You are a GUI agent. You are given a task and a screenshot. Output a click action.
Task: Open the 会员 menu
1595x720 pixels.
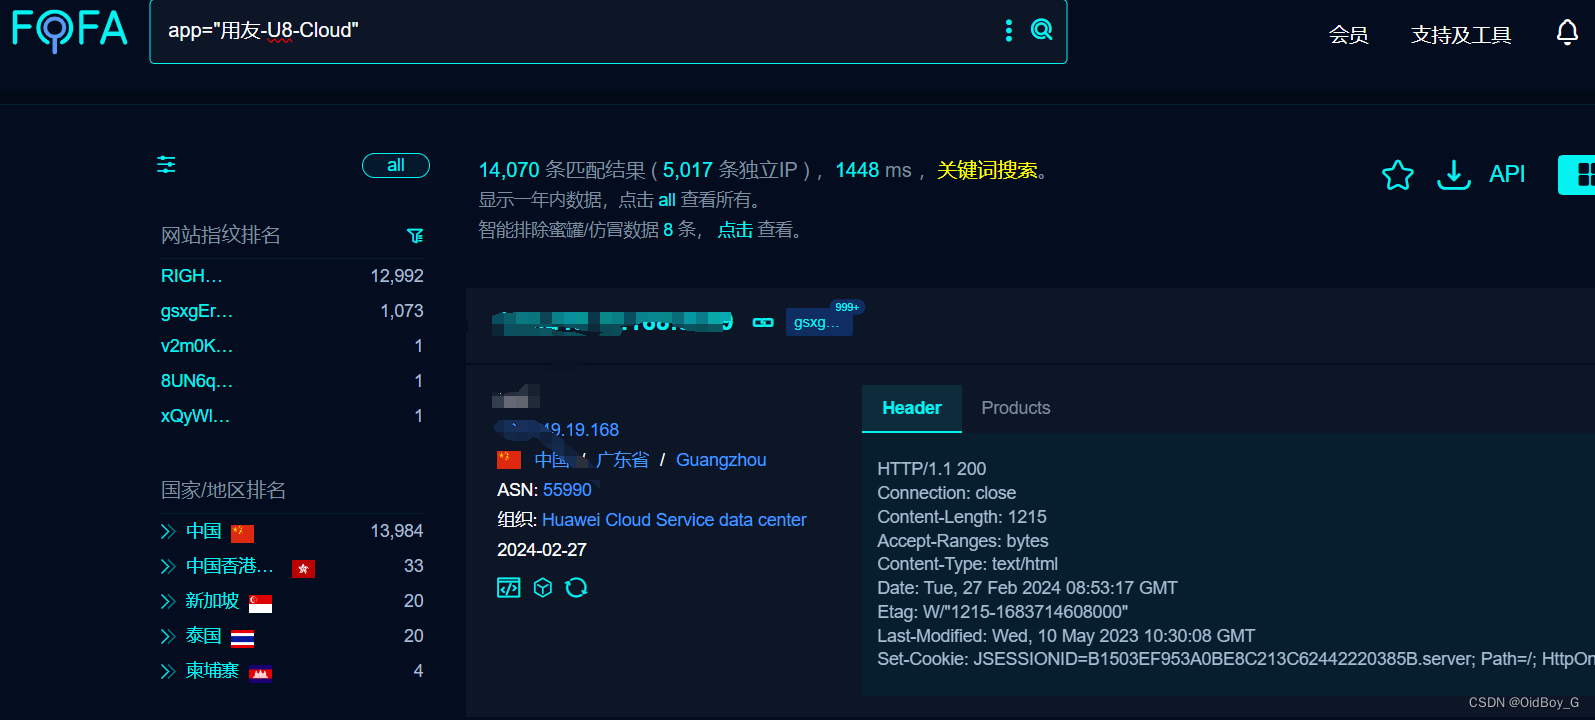tap(1348, 35)
